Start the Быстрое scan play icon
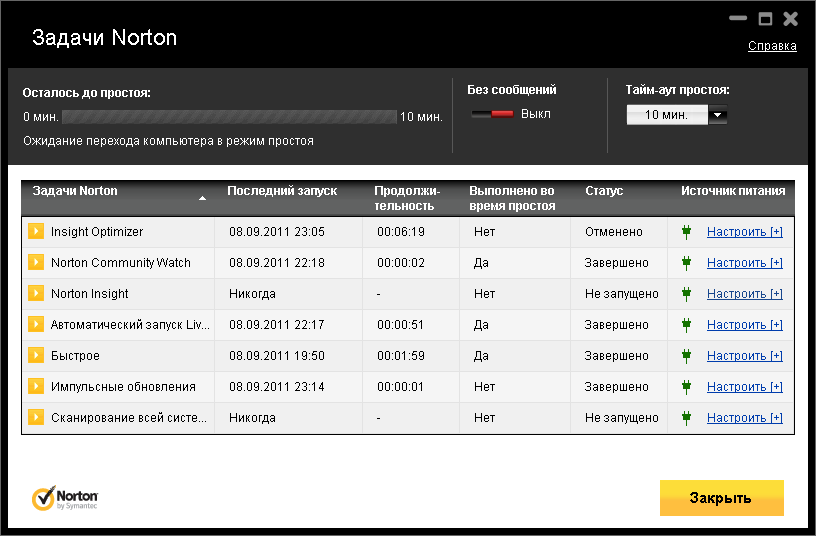Viewport: 816px width, 536px height. tap(36, 355)
